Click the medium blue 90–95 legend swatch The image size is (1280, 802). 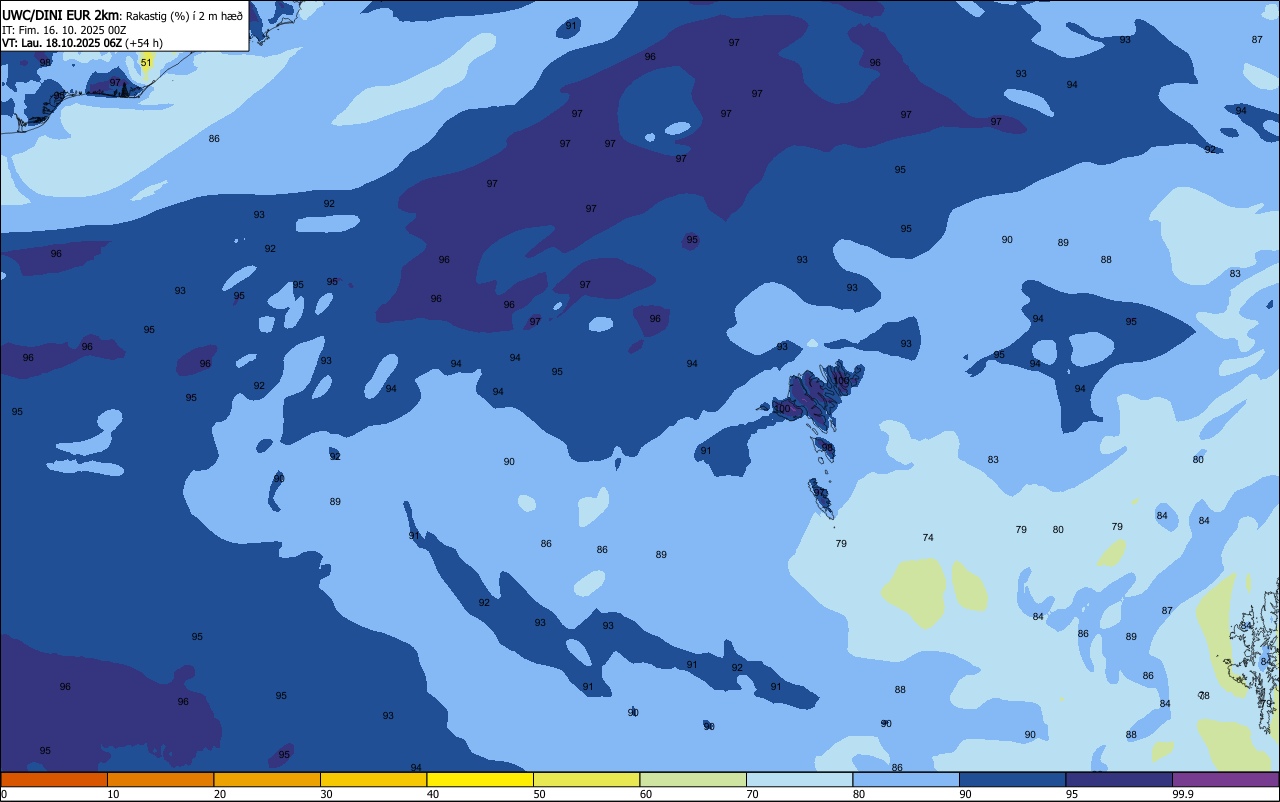point(1012,779)
